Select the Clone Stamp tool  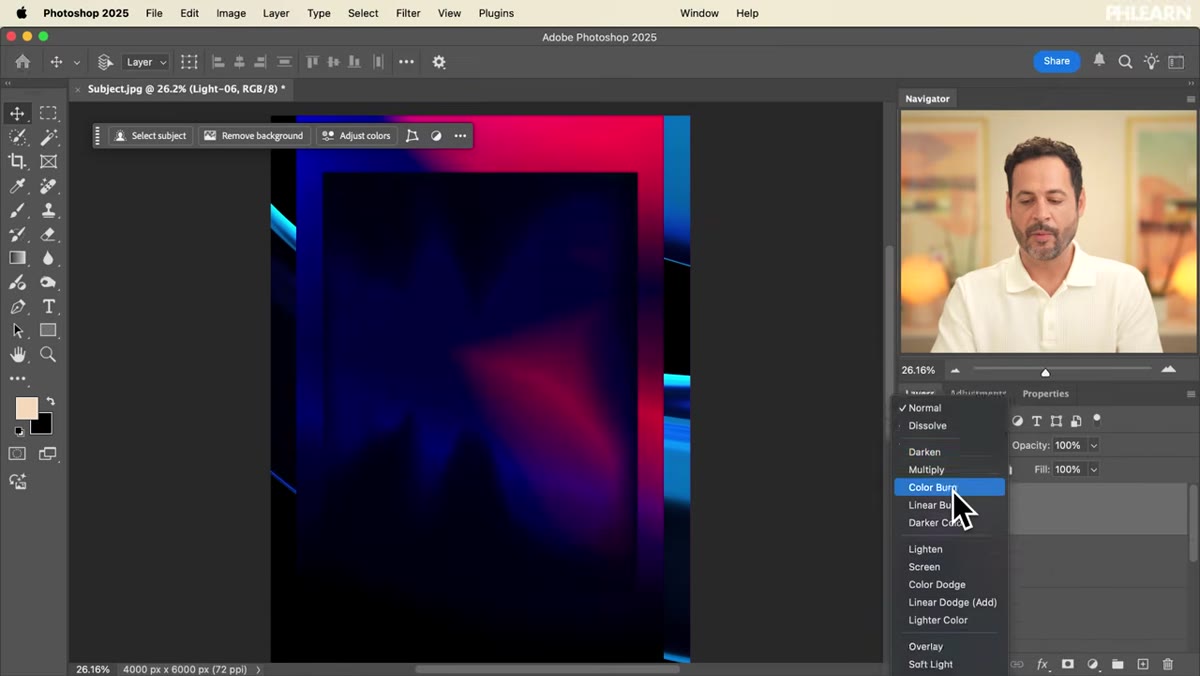pyautogui.click(x=48, y=210)
